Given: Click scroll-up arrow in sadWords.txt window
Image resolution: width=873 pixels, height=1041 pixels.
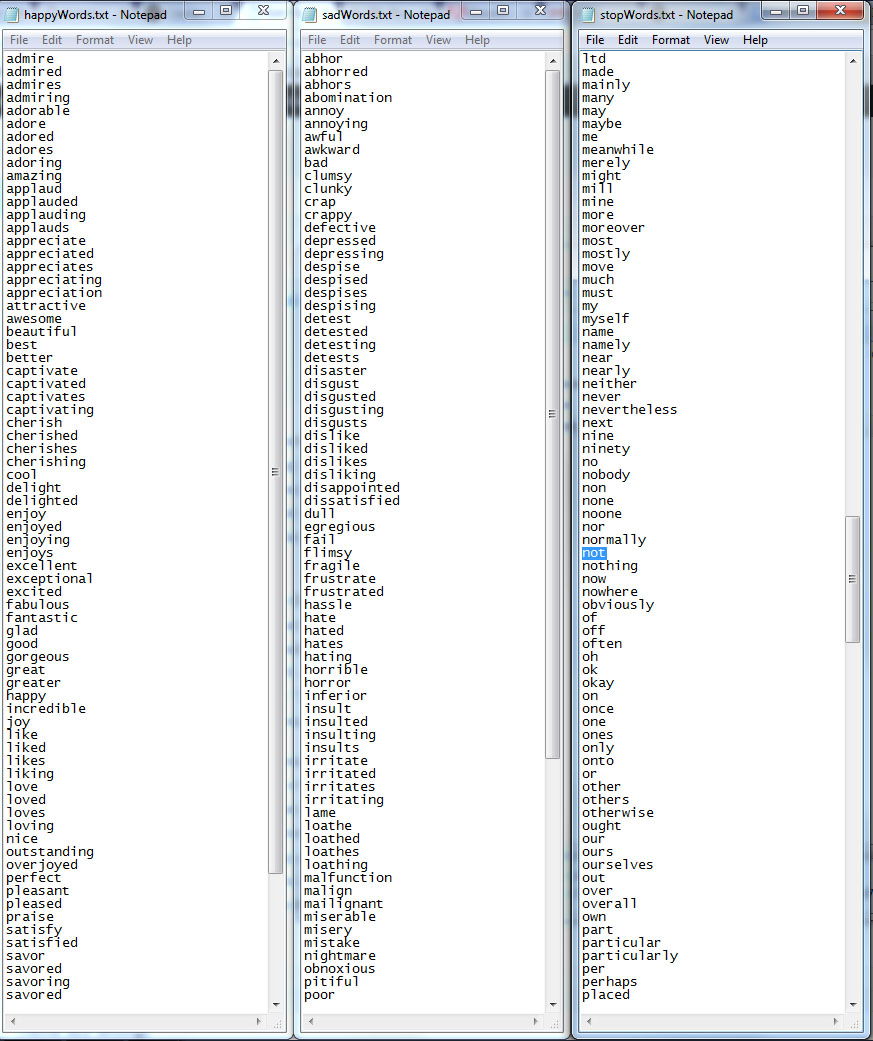Looking at the screenshot, I should 553,60.
